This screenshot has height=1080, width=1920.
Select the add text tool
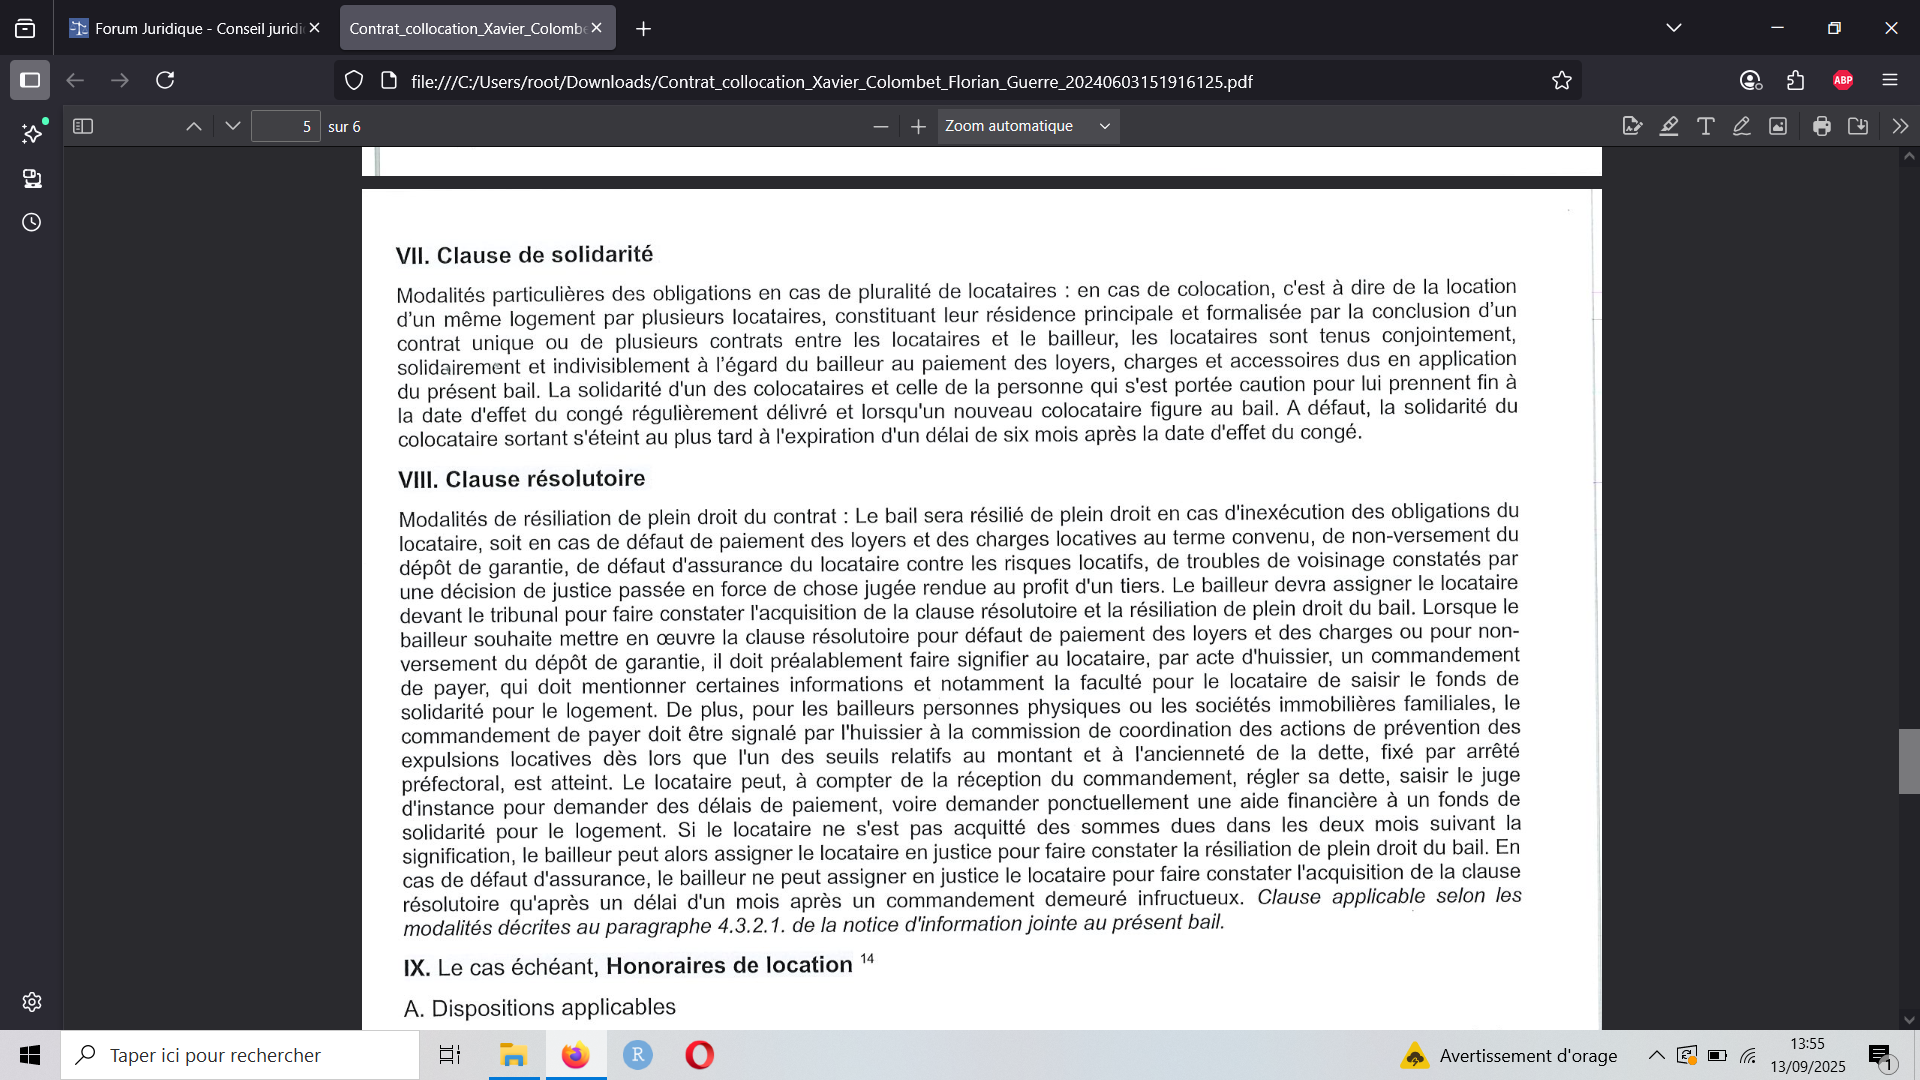pyautogui.click(x=1706, y=126)
